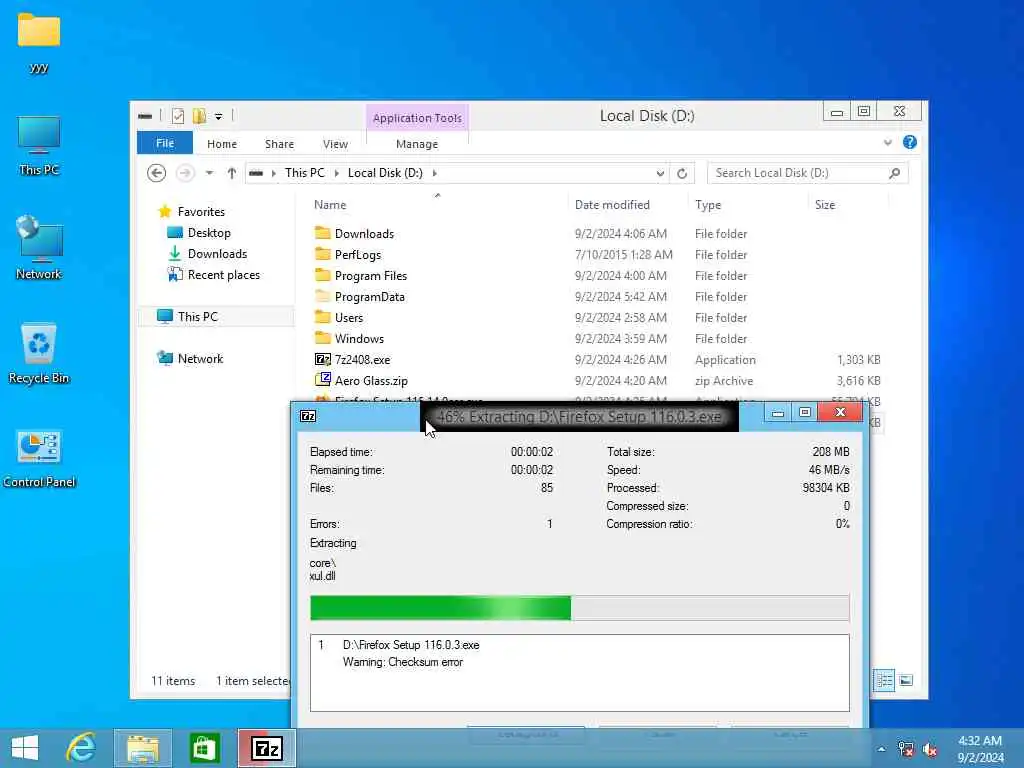Open the Store app from taskbar
The image size is (1024, 768).
pyautogui.click(x=204, y=748)
